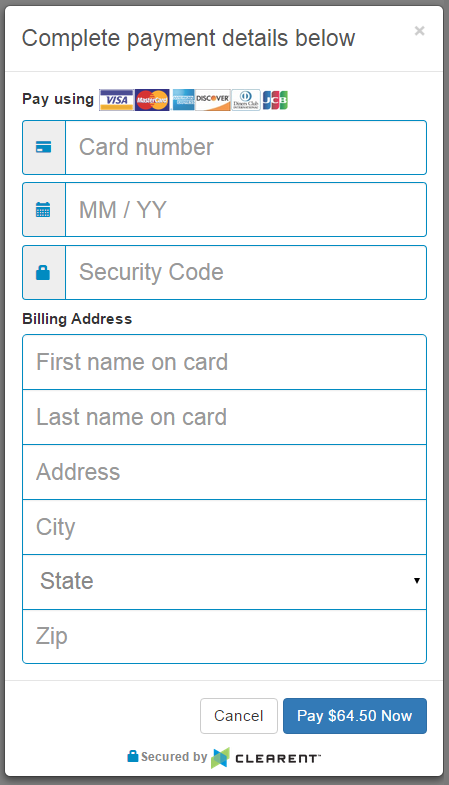Focus the Card number field

(246, 147)
